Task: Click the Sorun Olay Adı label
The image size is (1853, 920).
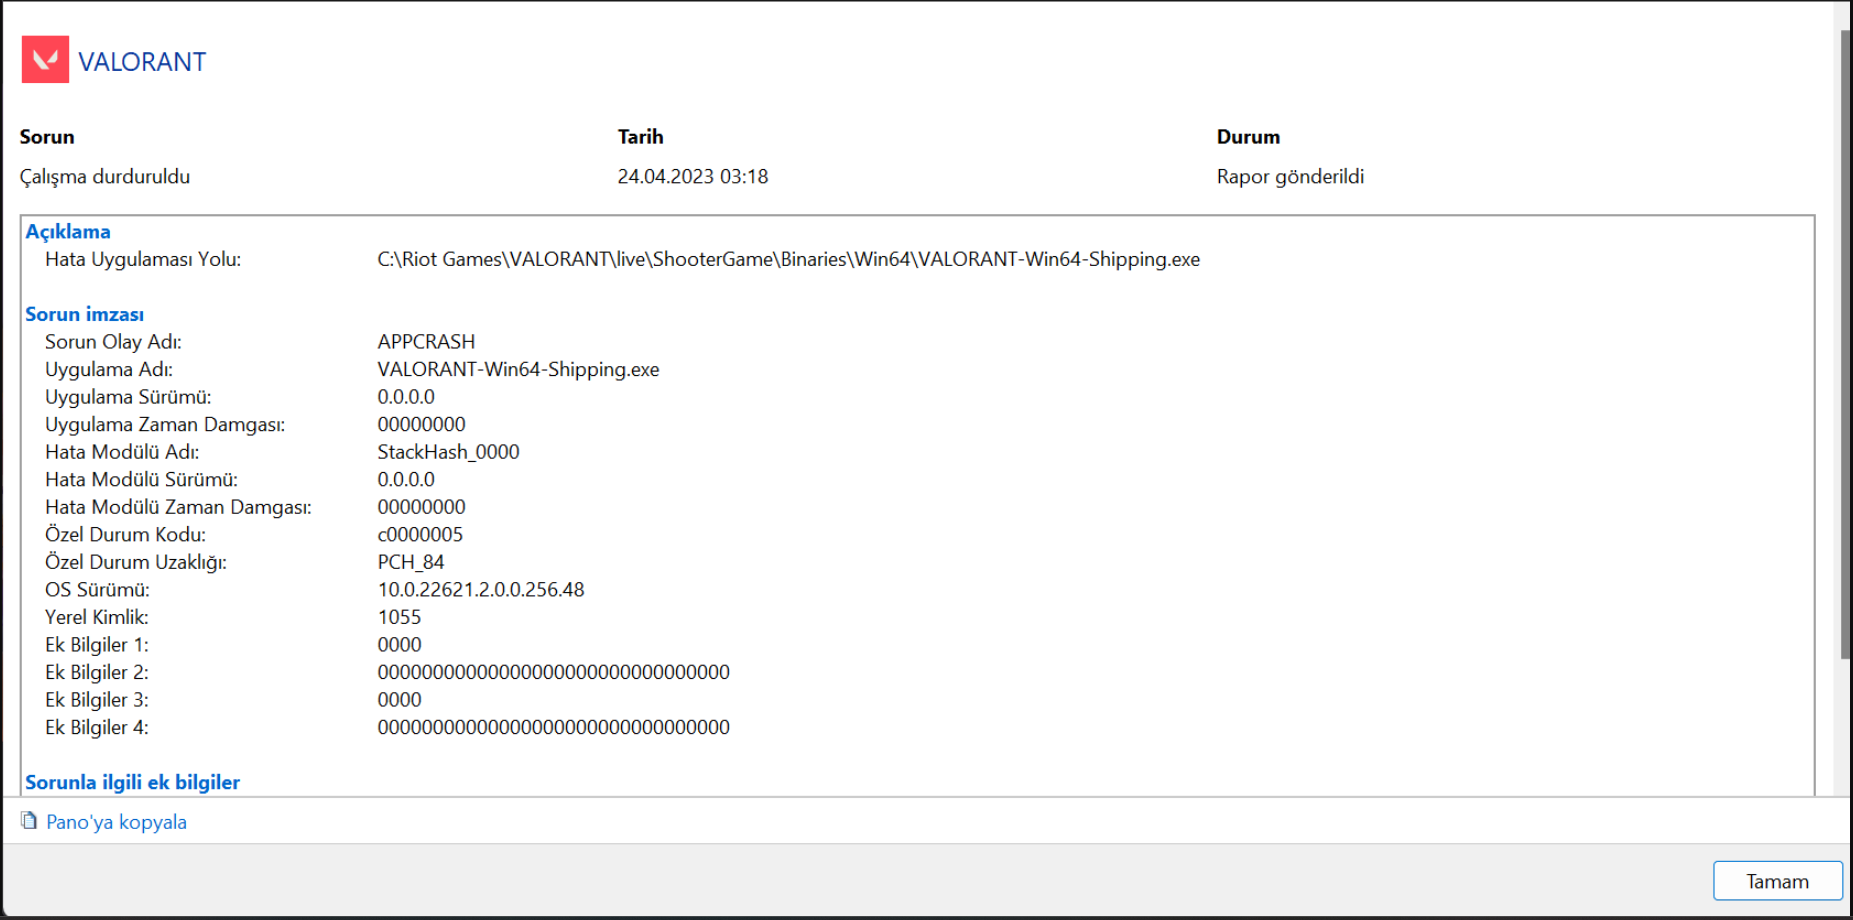Action: click(113, 342)
